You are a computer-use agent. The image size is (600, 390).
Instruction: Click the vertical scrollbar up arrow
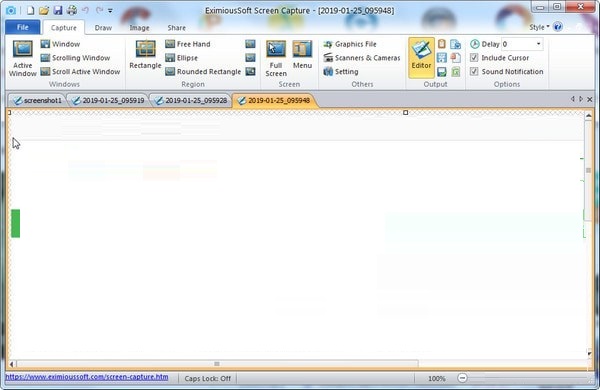589,116
